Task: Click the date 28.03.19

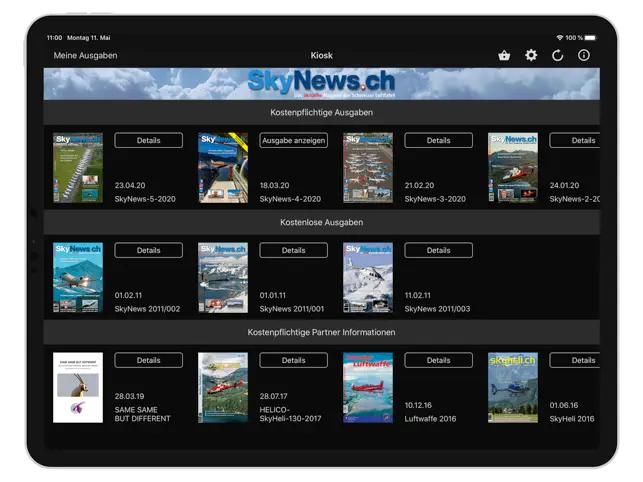Action: tap(130, 396)
